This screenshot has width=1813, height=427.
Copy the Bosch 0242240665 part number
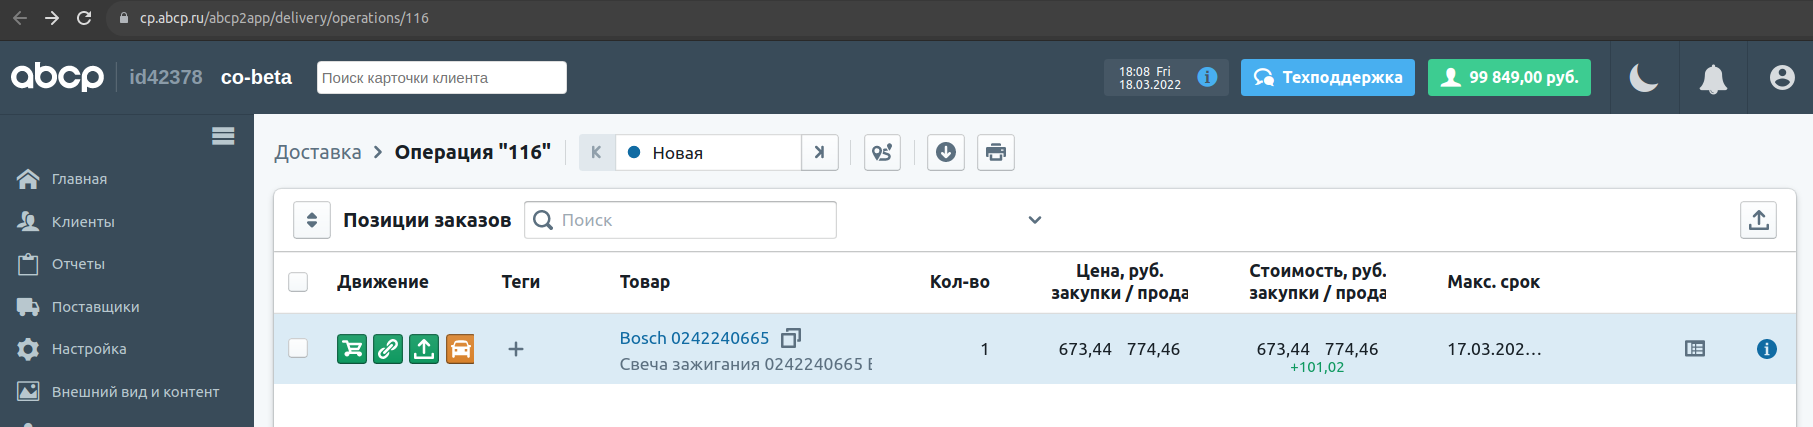(791, 338)
